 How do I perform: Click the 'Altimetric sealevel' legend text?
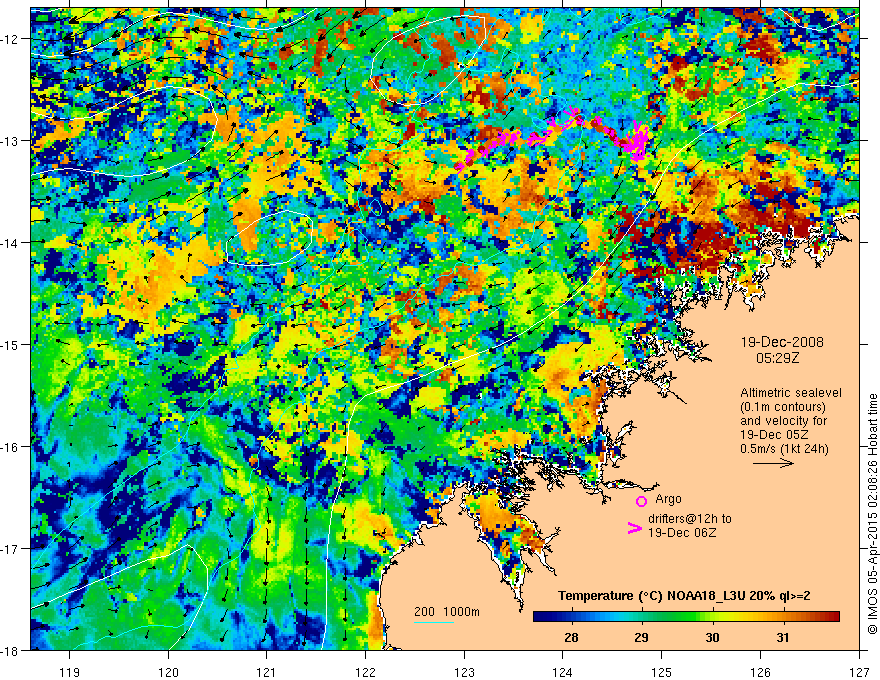pyautogui.click(x=791, y=393)
